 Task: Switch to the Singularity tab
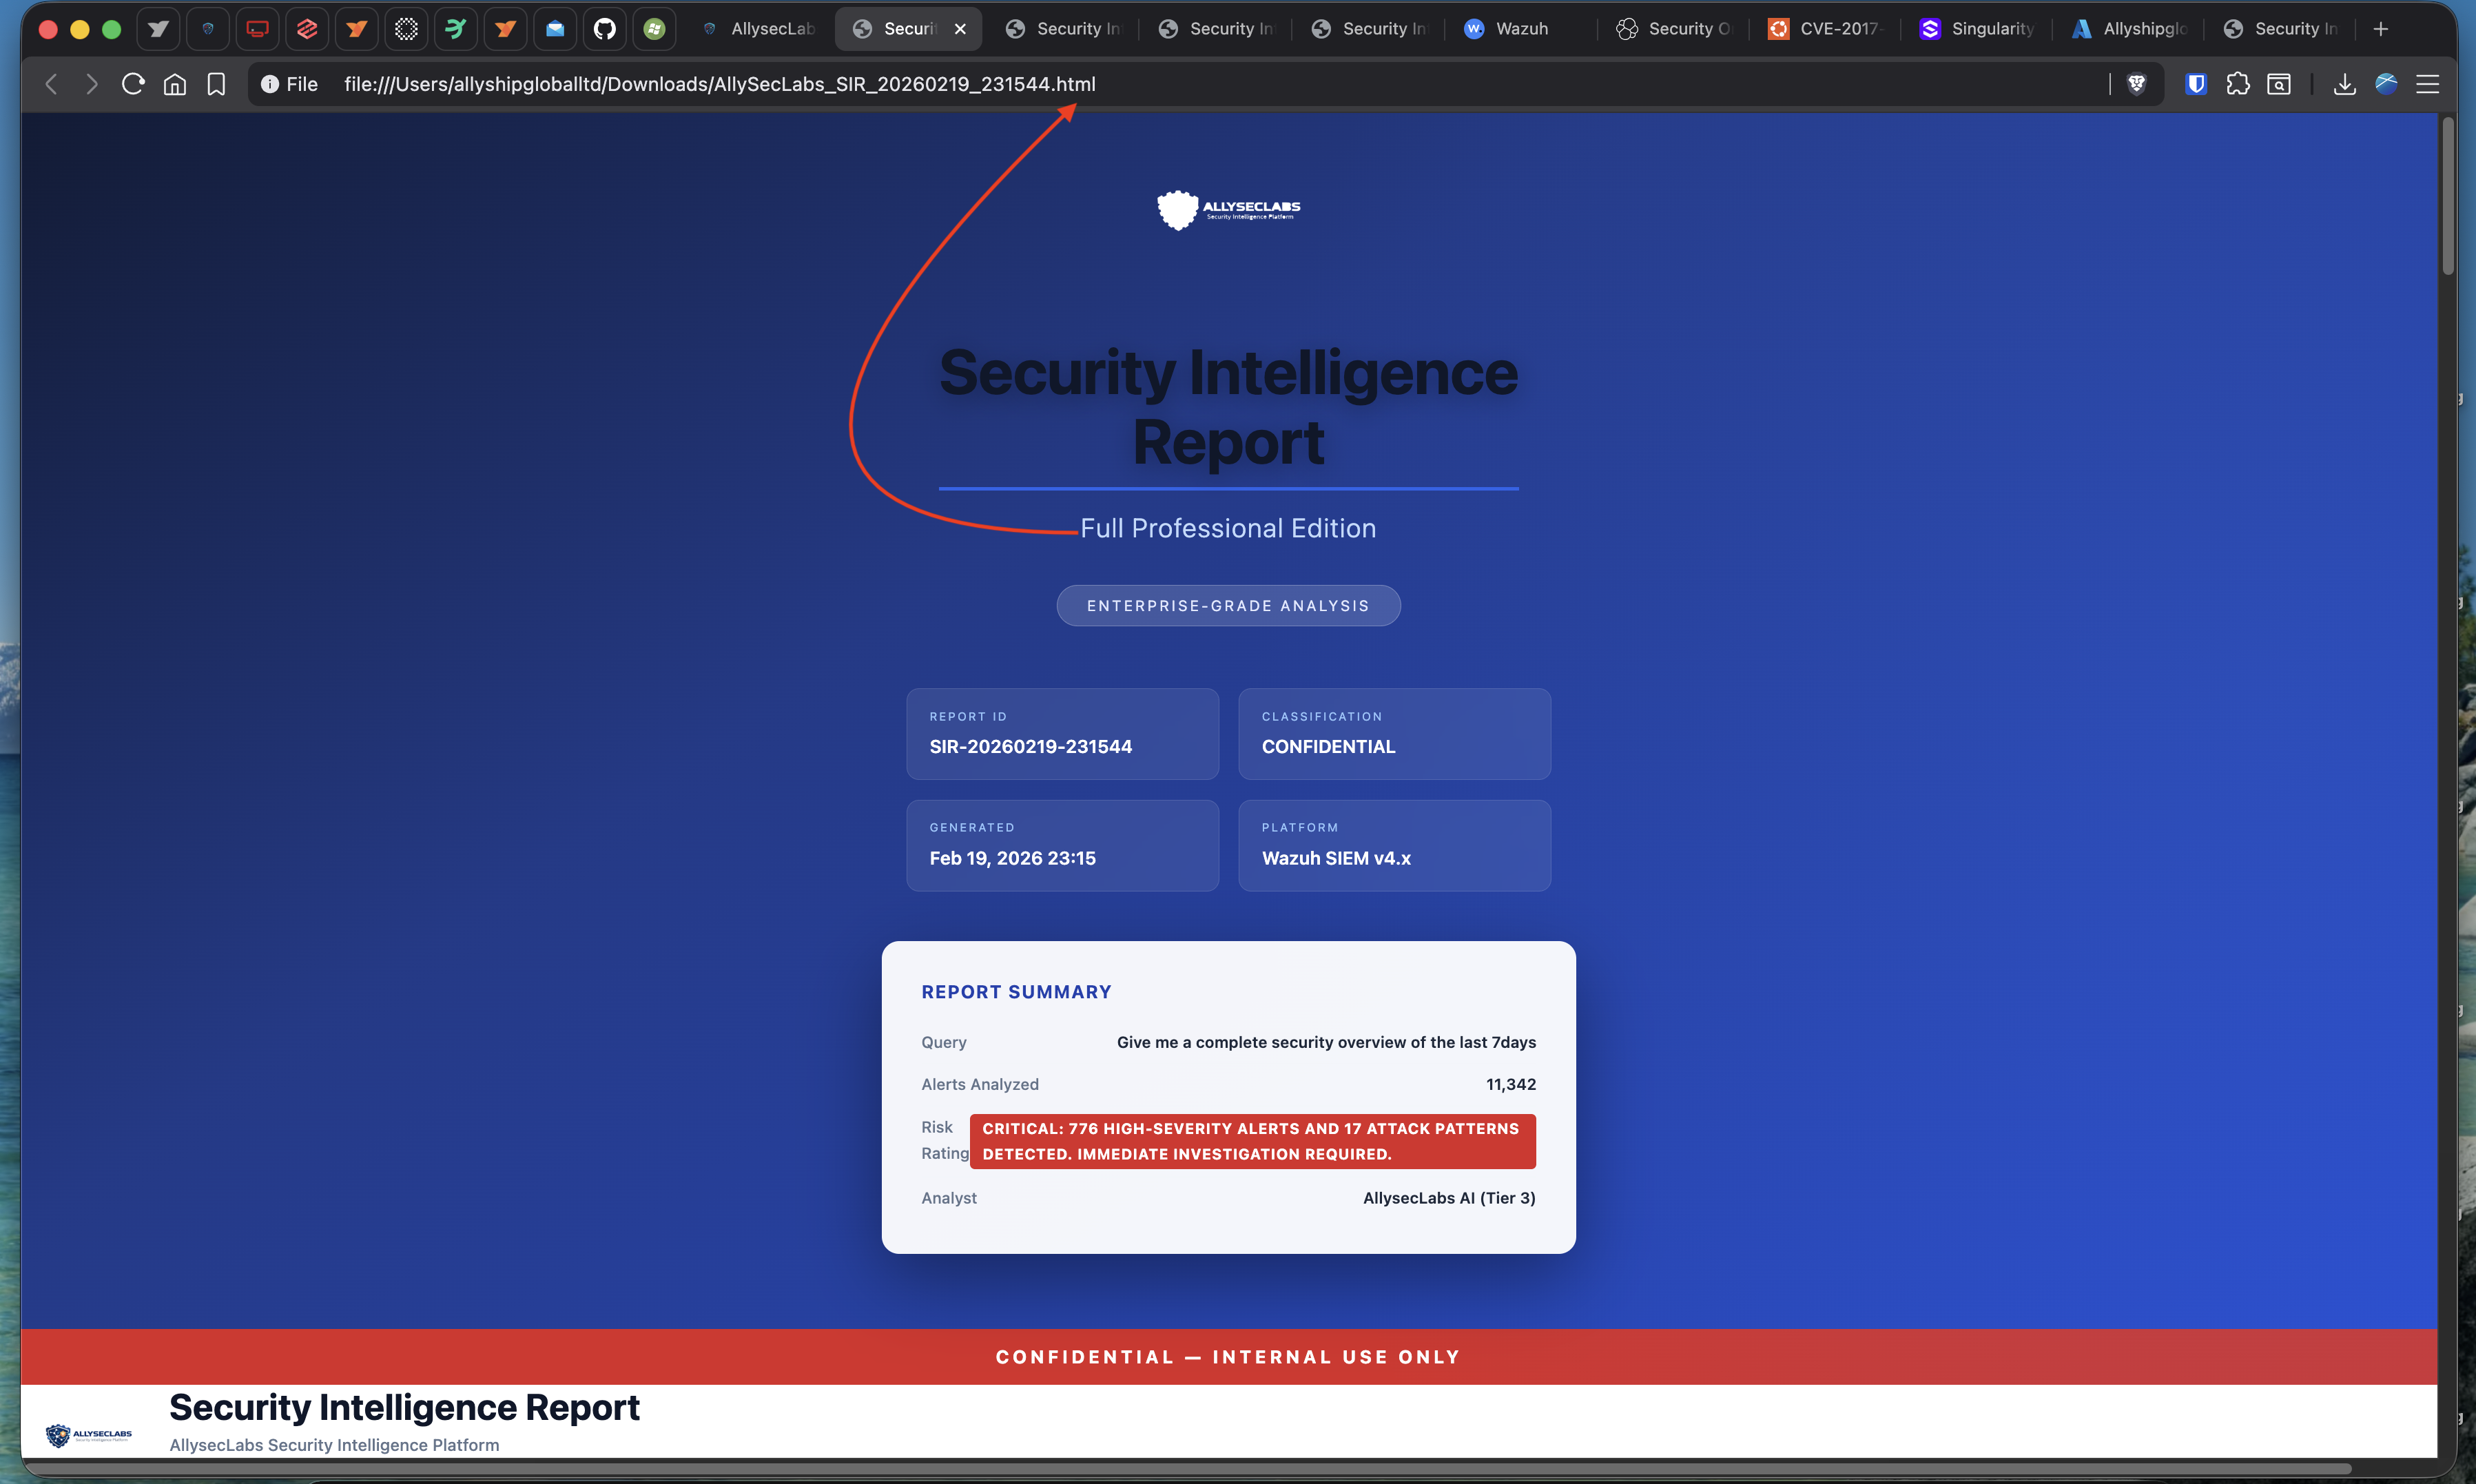1978,29
